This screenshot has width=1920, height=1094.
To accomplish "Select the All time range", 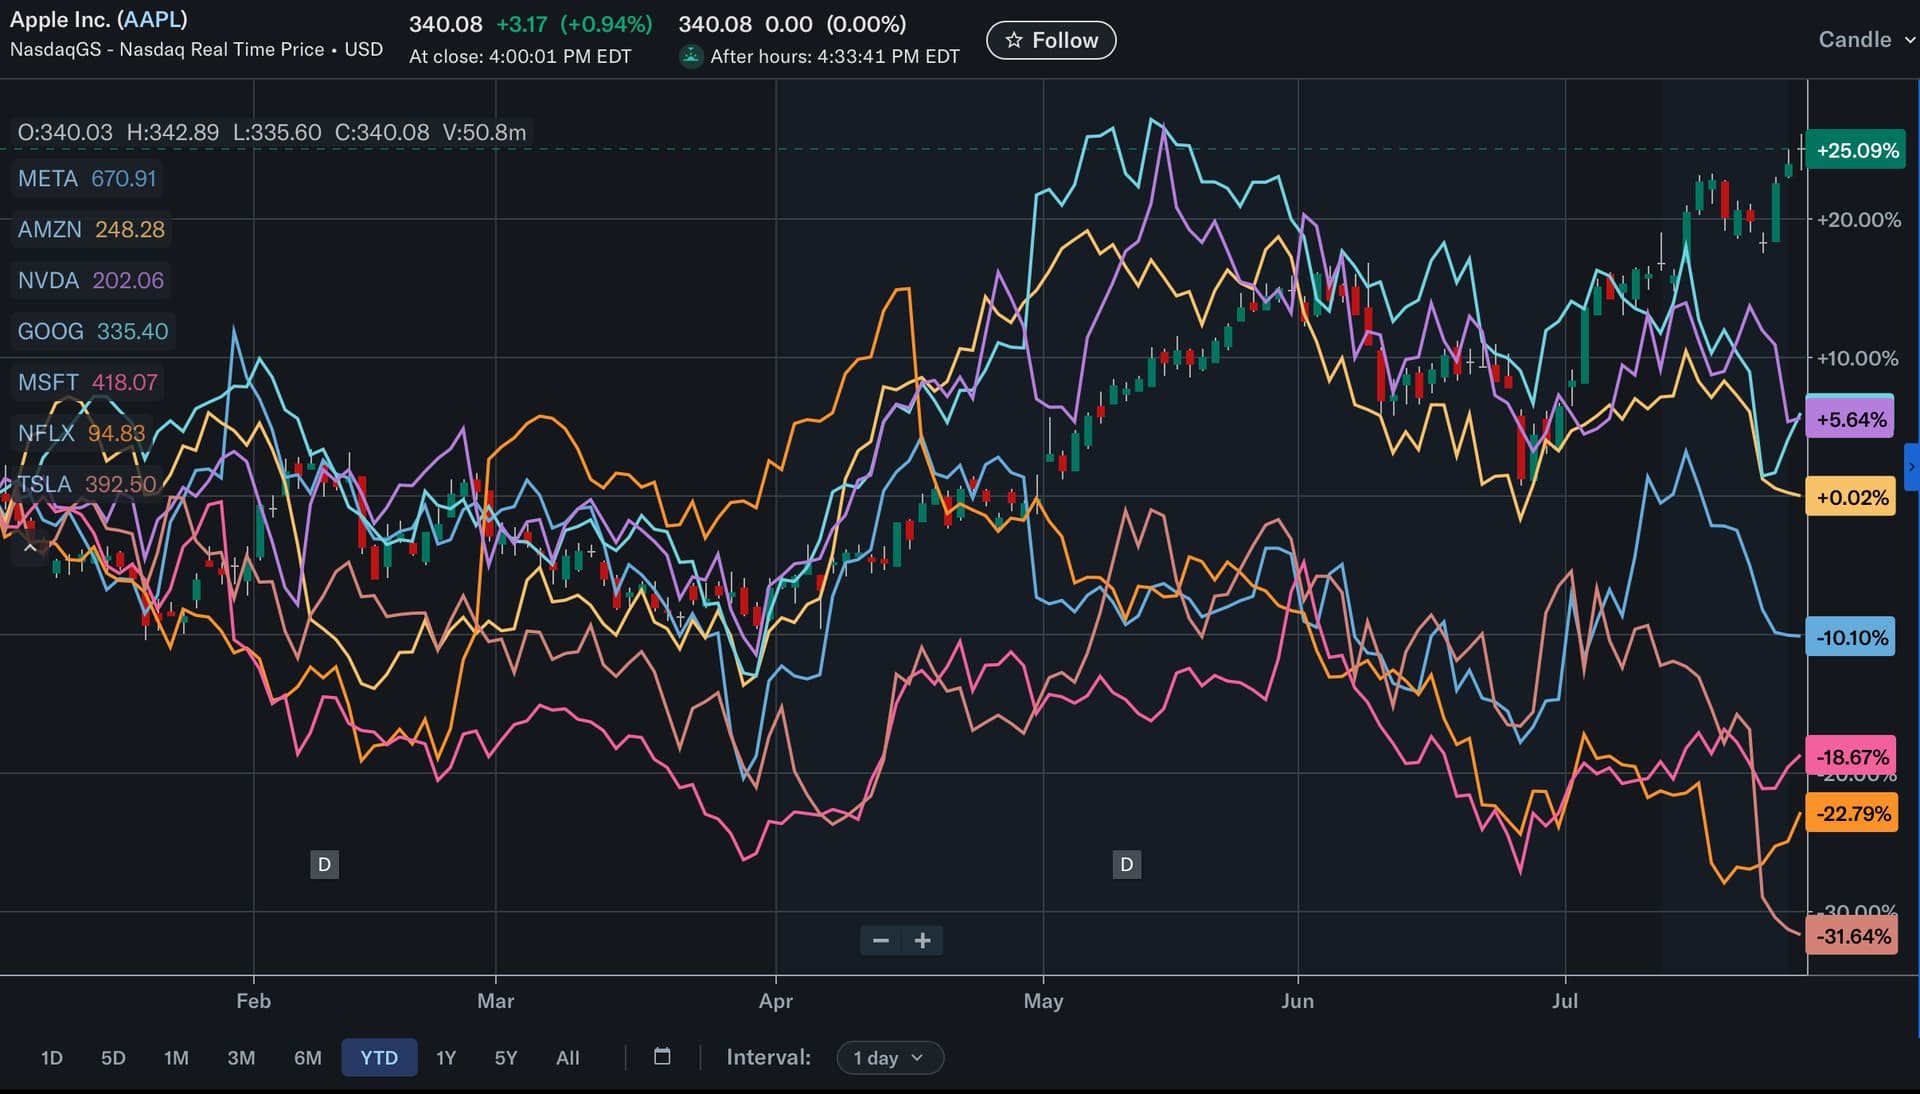I will [x=568, y=1058].
